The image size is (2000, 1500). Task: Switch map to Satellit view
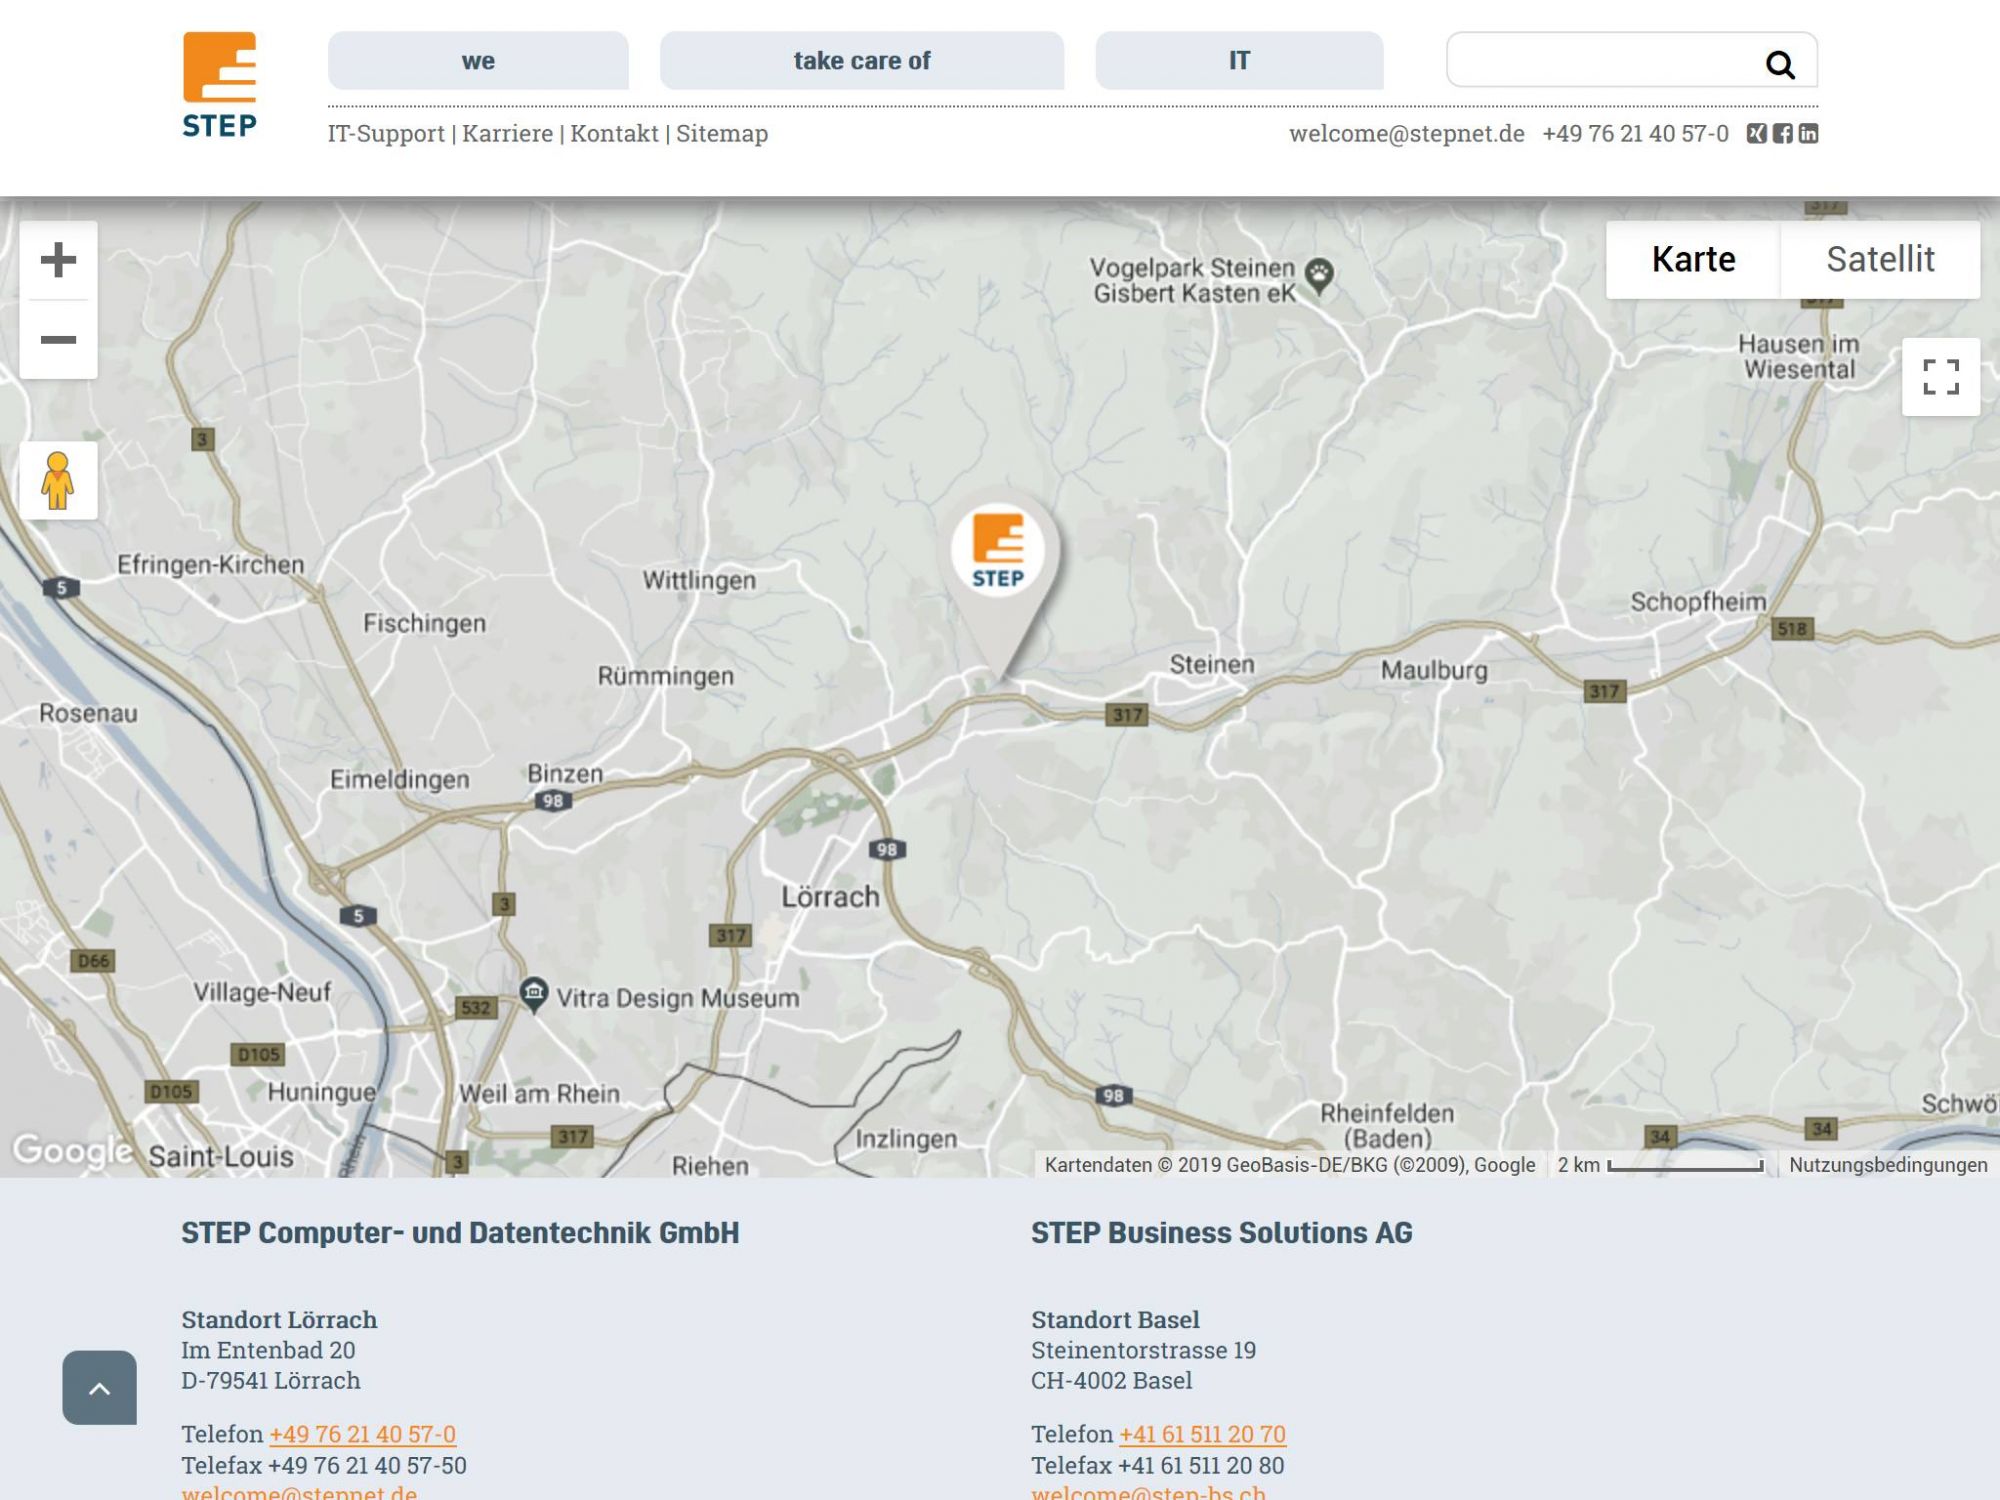click(x=1880, y=259)
